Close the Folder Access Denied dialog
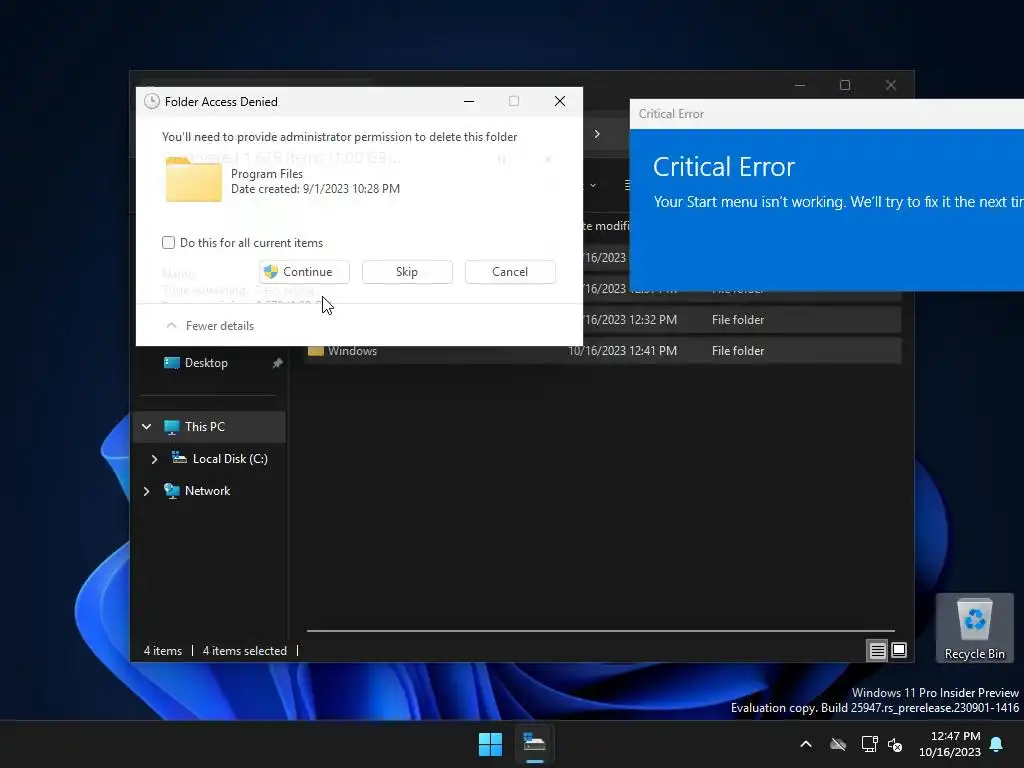 [560, 101]
